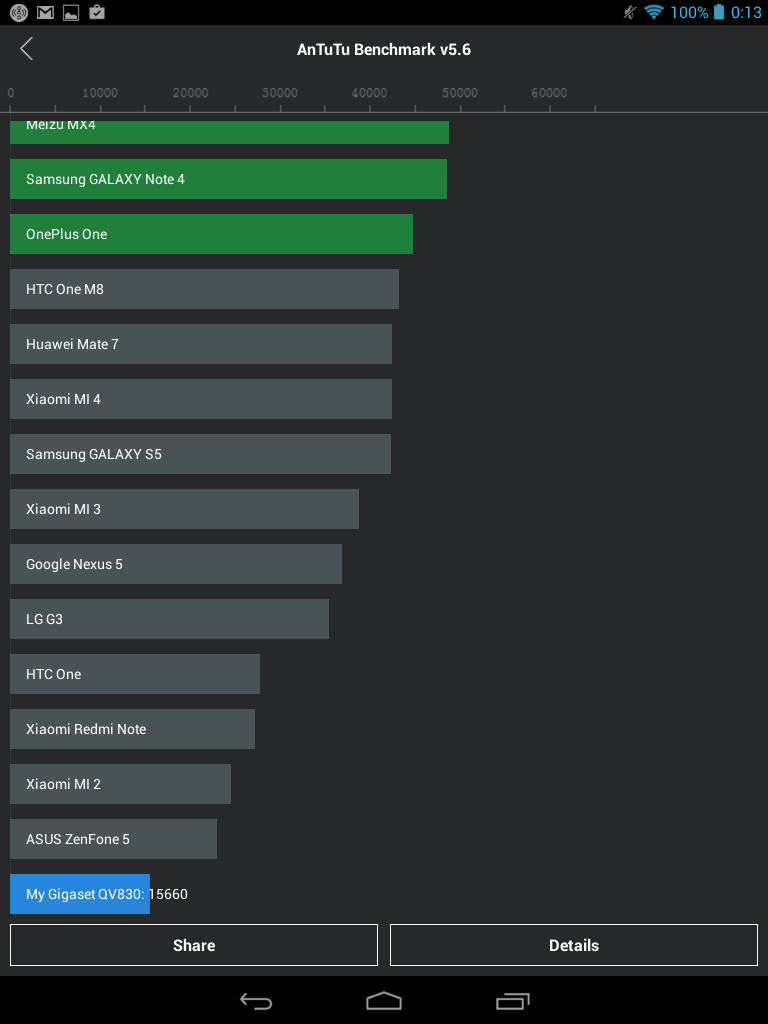Tap the Wi-Fi status icon
The width and height of the screenshot is (768, 1024).
pyautogui.click(x=654, y=13)
